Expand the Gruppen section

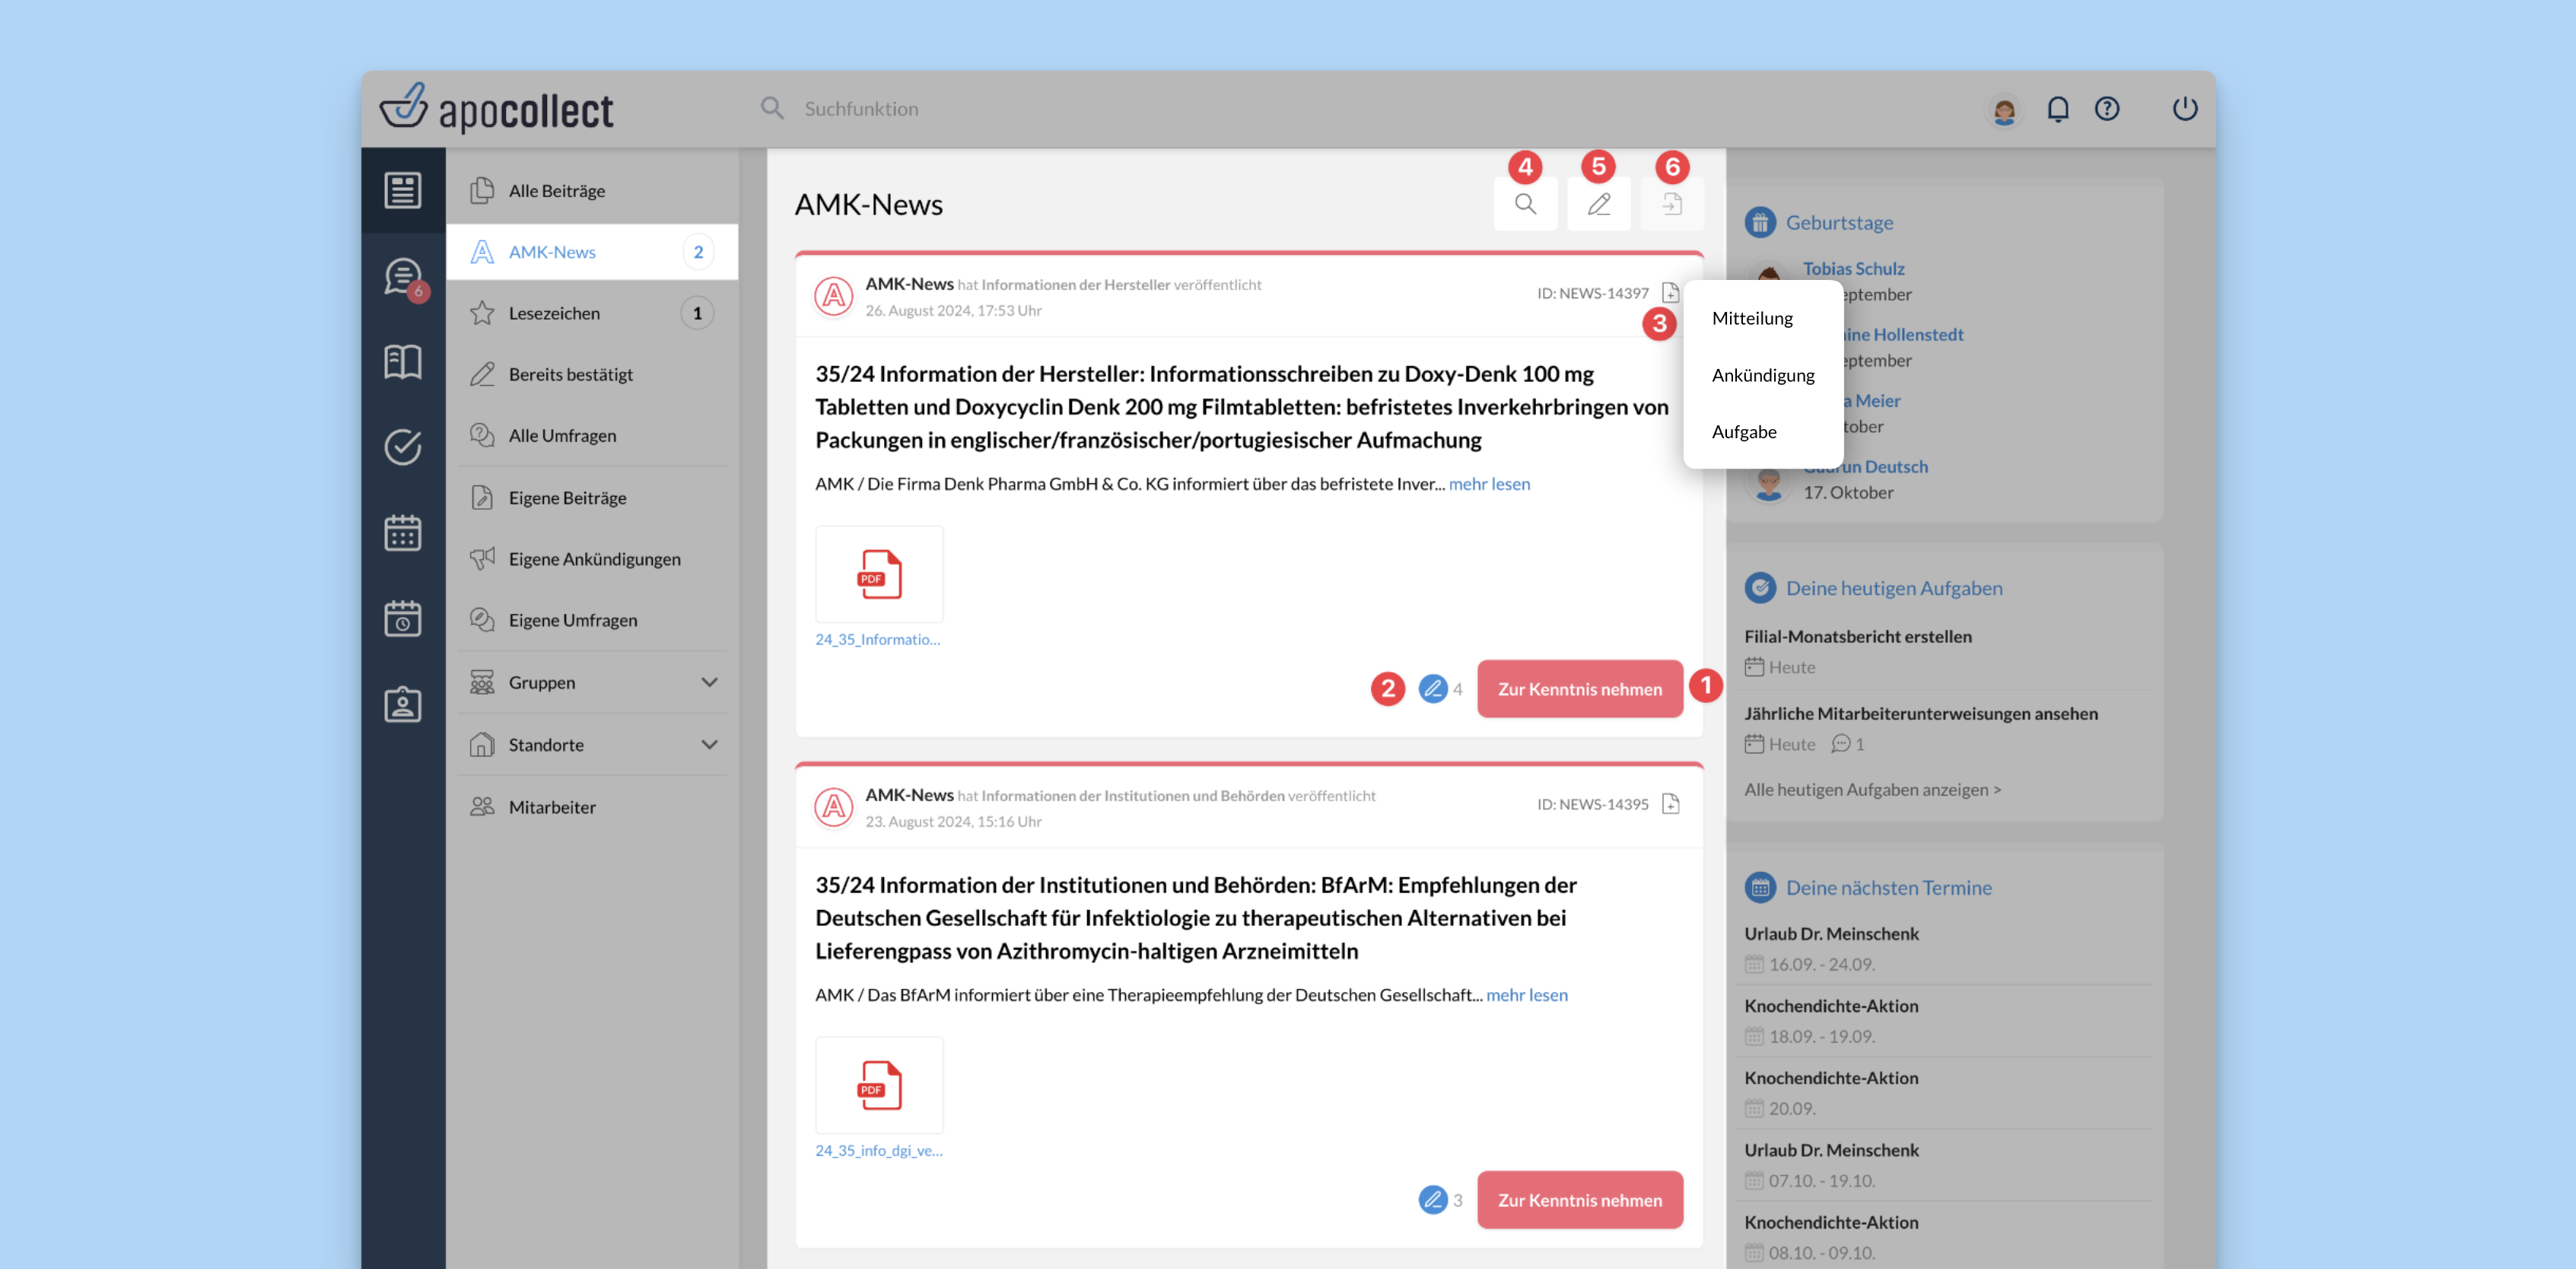coord(709,683)
